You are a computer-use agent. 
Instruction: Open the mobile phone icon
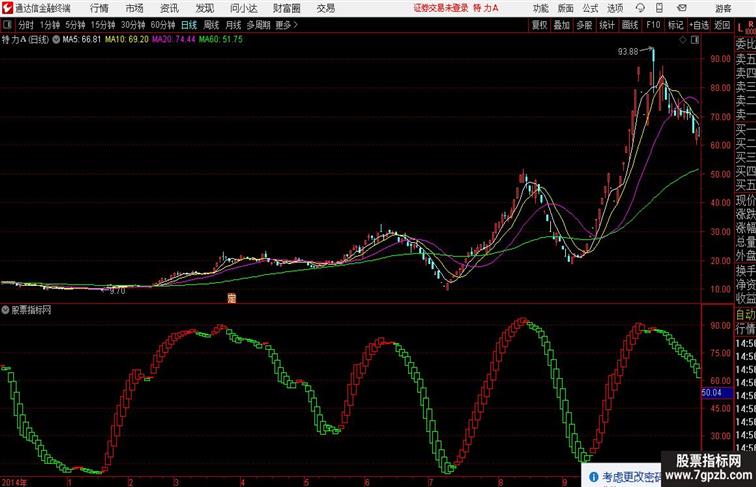659,8
